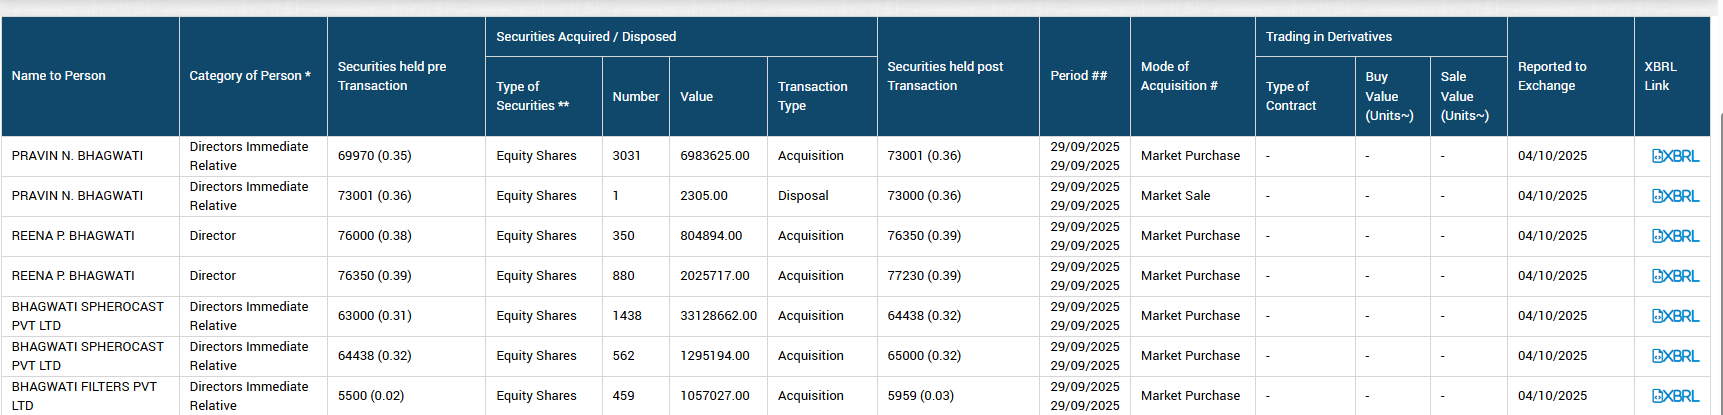
Task: Click the Trading in Derivatives group header
Action: pyautogui.click(x=1328, y=37)
